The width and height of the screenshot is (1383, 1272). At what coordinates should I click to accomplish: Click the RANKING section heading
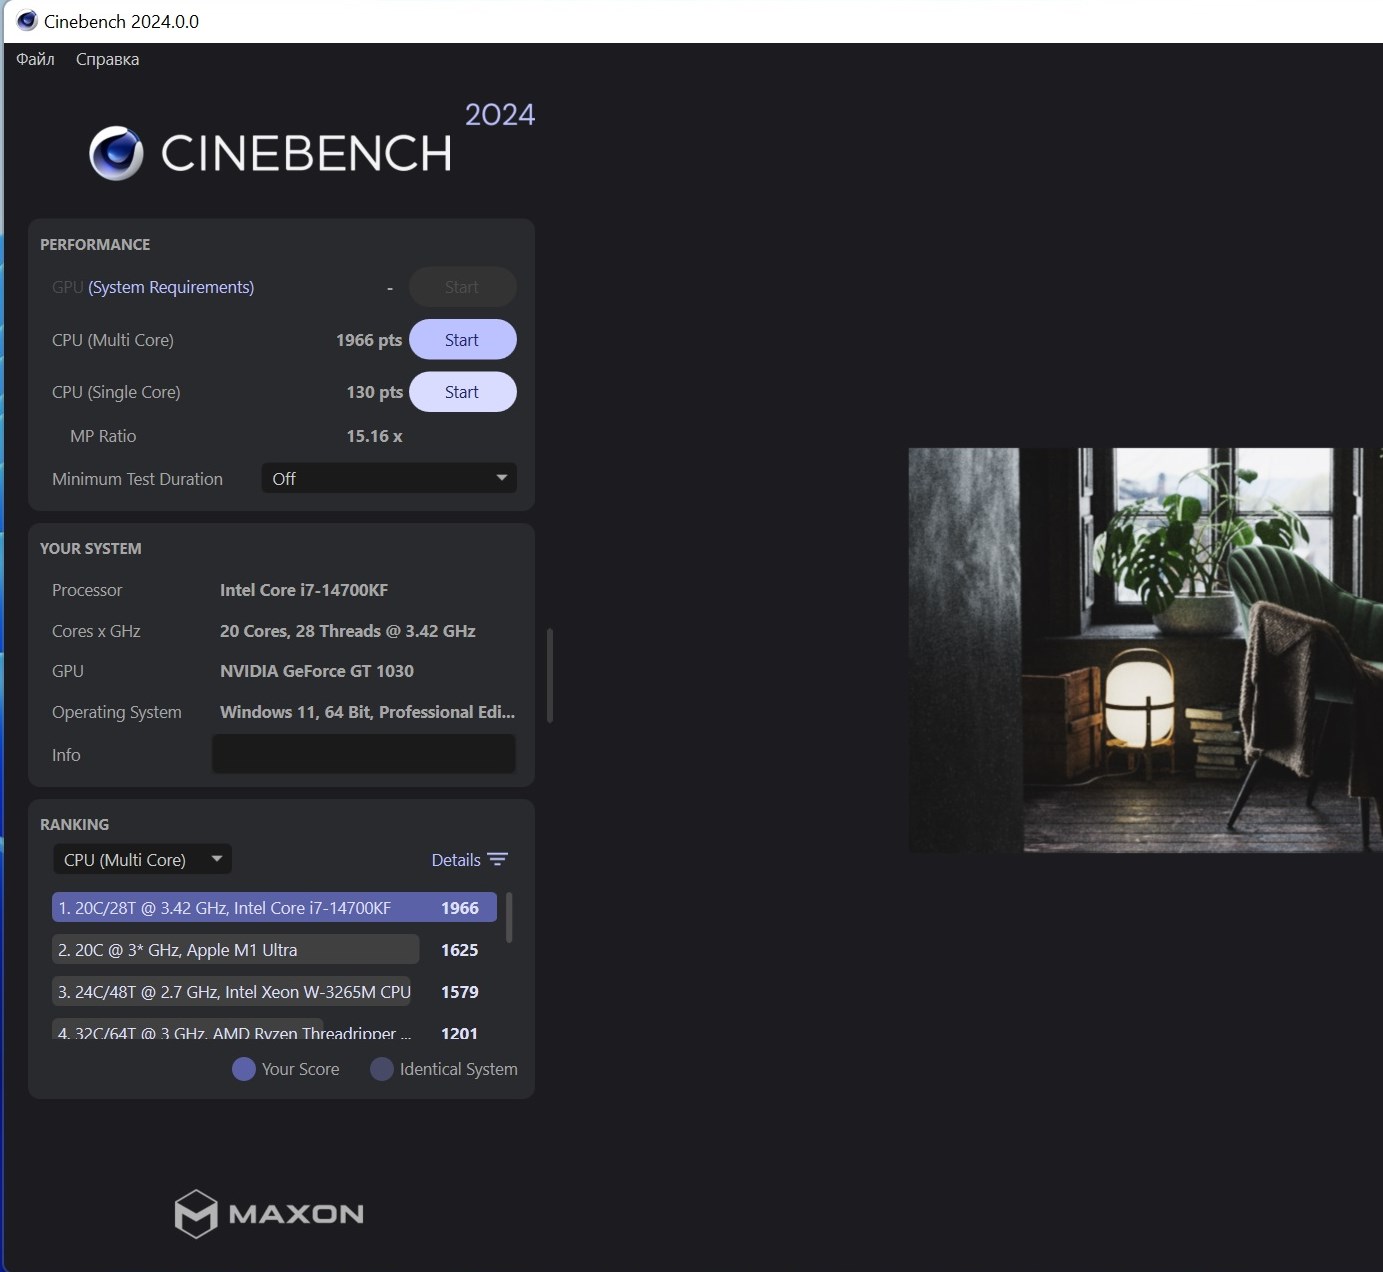click(75, 825)
